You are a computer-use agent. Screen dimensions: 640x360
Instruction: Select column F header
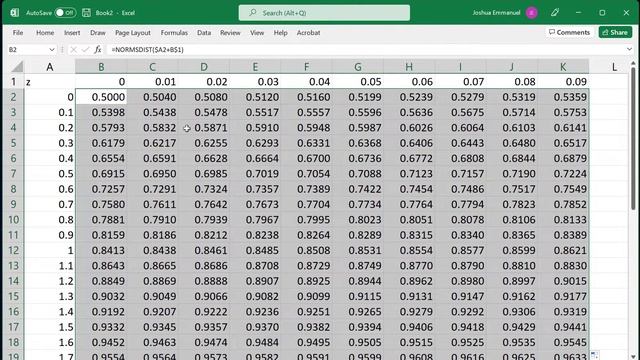306,67
